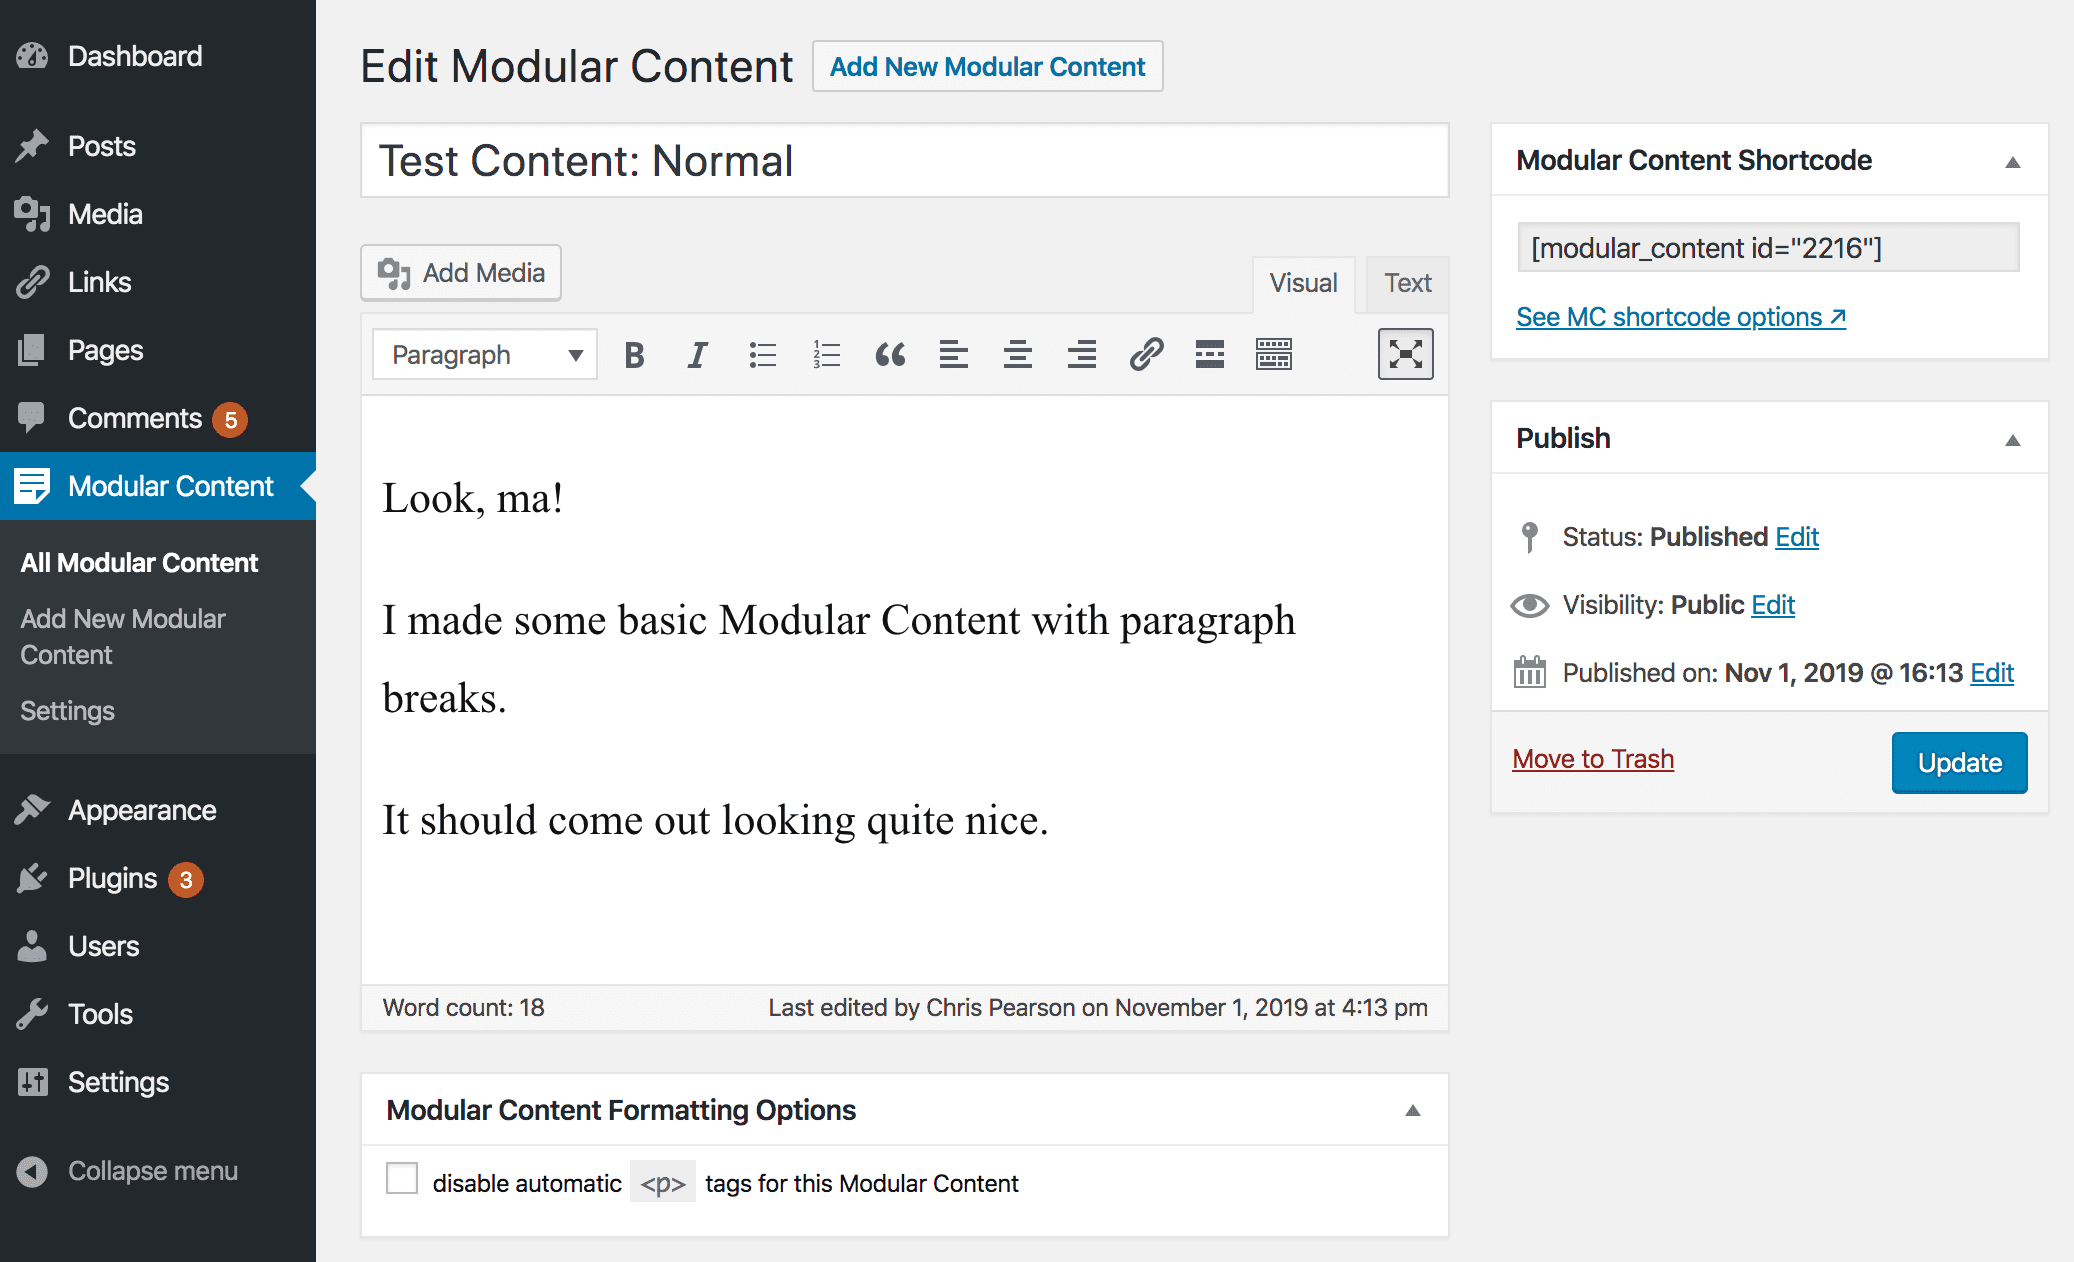Align text right
This screenshot has height=1262, width=2074.
point(1082,355)
